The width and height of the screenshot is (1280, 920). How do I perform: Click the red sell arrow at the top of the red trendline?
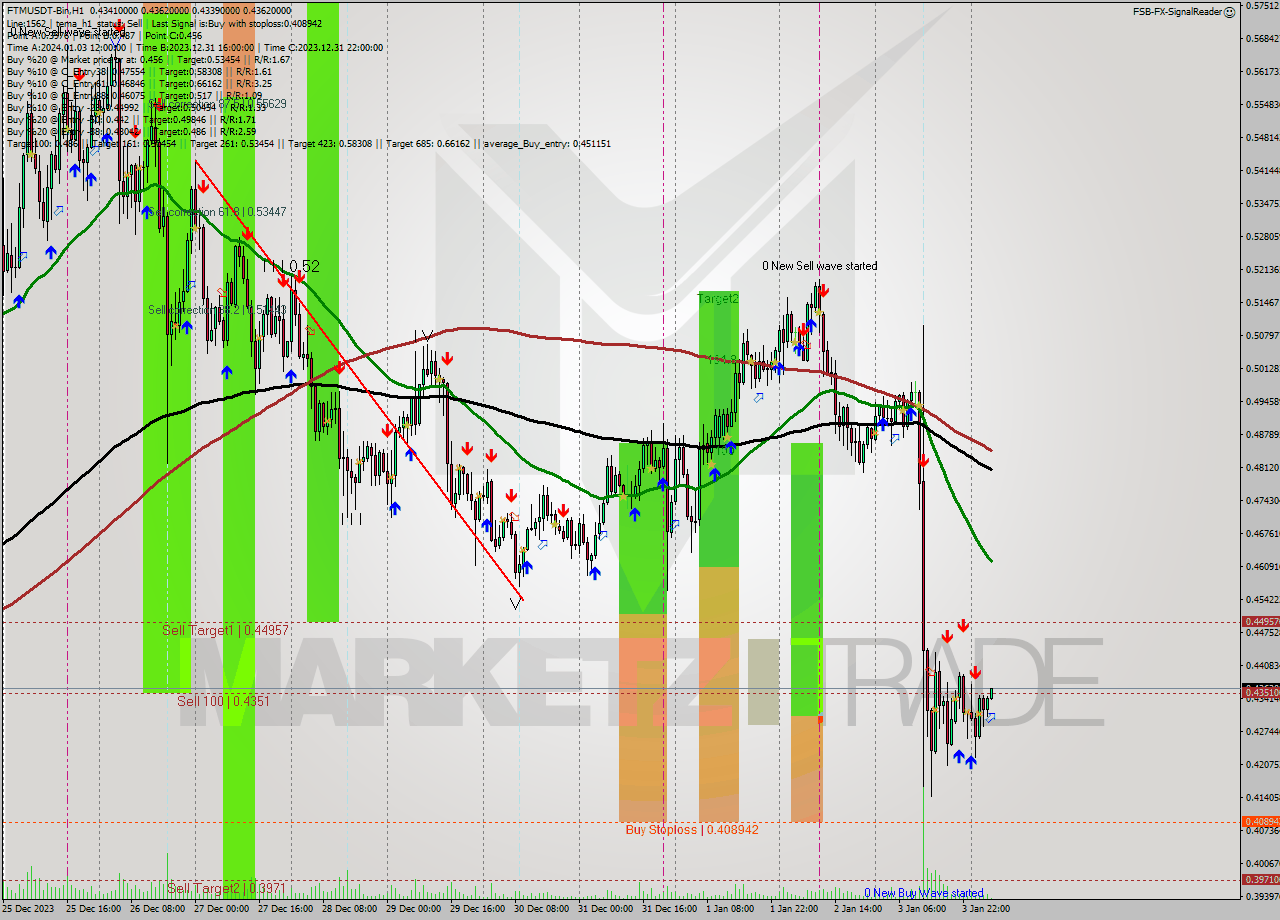point(203,186)
